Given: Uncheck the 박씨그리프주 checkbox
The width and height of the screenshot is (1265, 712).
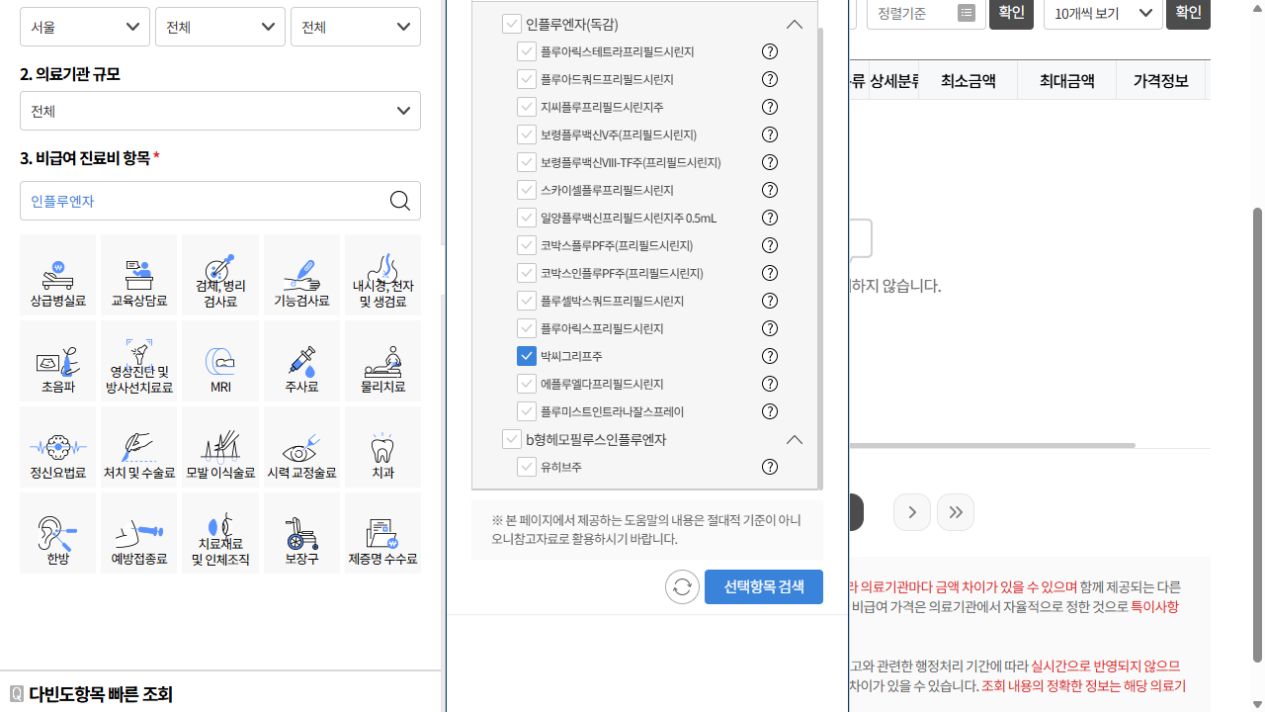Looking at the screenshot, I should pyautogui.click(x=527, y=355).
